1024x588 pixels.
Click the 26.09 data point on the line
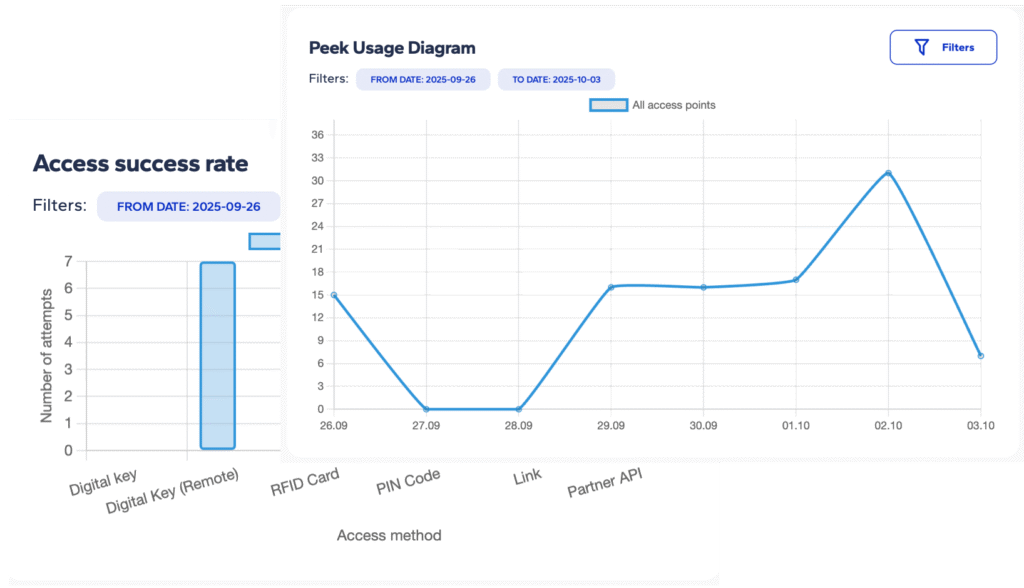coord(333,295)
